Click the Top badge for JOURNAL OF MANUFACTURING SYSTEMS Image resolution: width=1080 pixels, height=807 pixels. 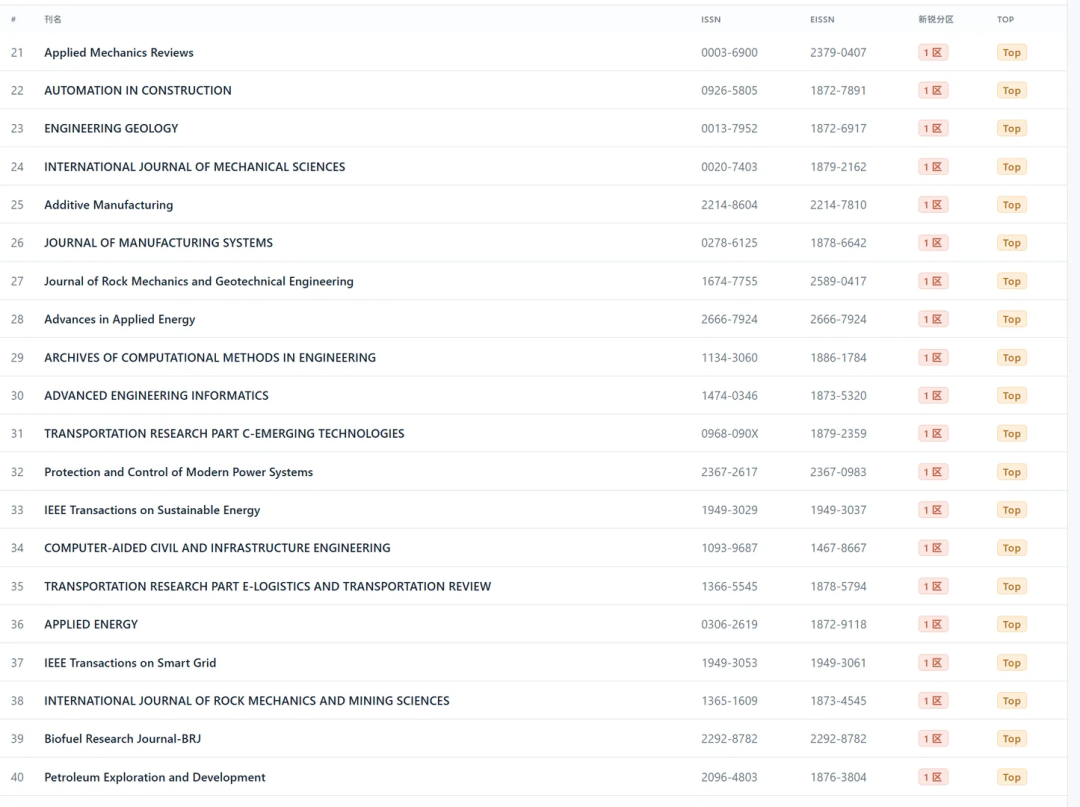point(1011,242)
